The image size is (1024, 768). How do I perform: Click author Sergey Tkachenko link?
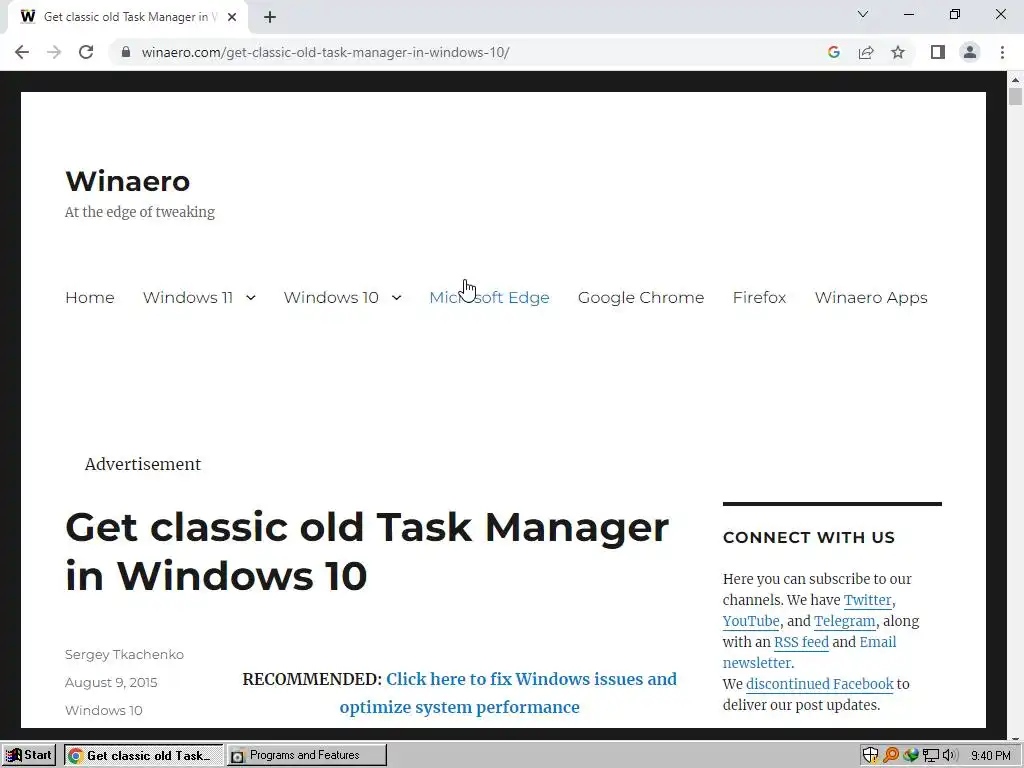[x=124, y=654]
